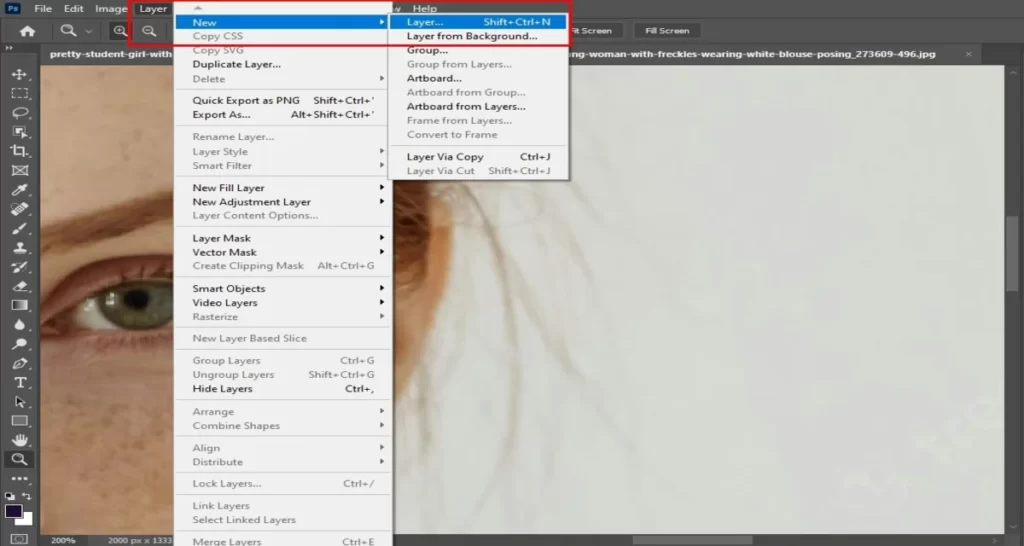Open the File menu
The width and height of the screenshot is (1024, 546).
(x=43, y=8)
